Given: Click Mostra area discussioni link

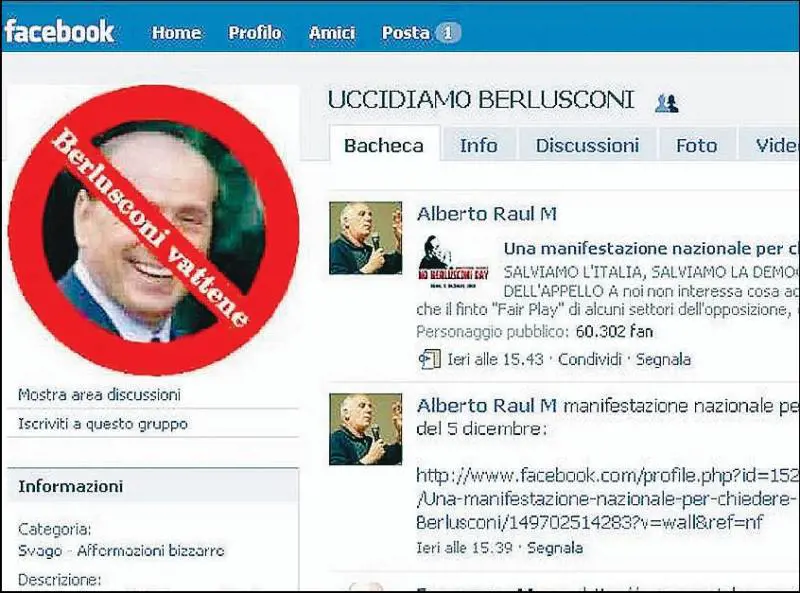Looking at the screenshot, I should click(99, 394).
